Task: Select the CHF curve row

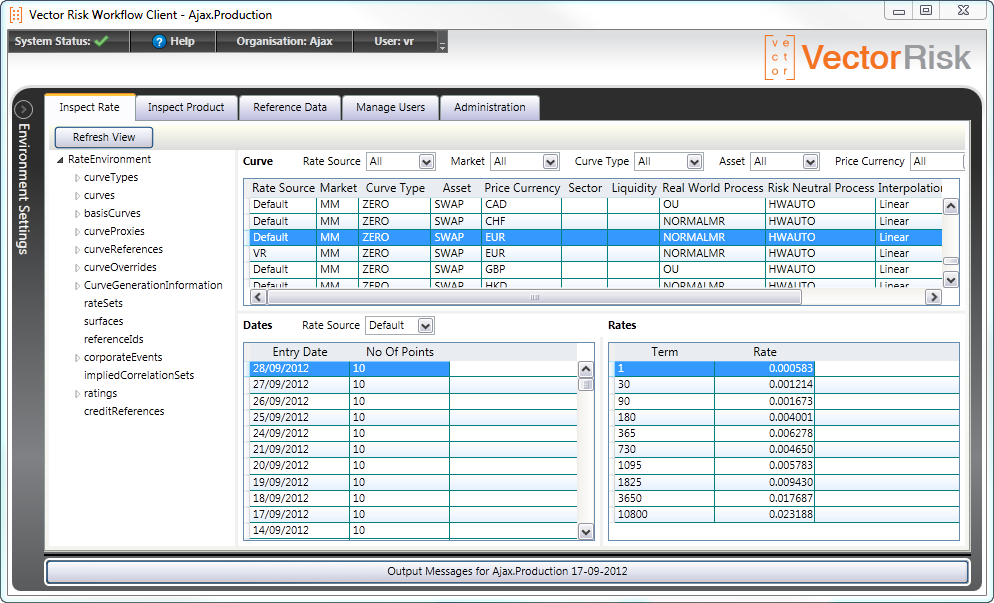Action: click(595, 221)
